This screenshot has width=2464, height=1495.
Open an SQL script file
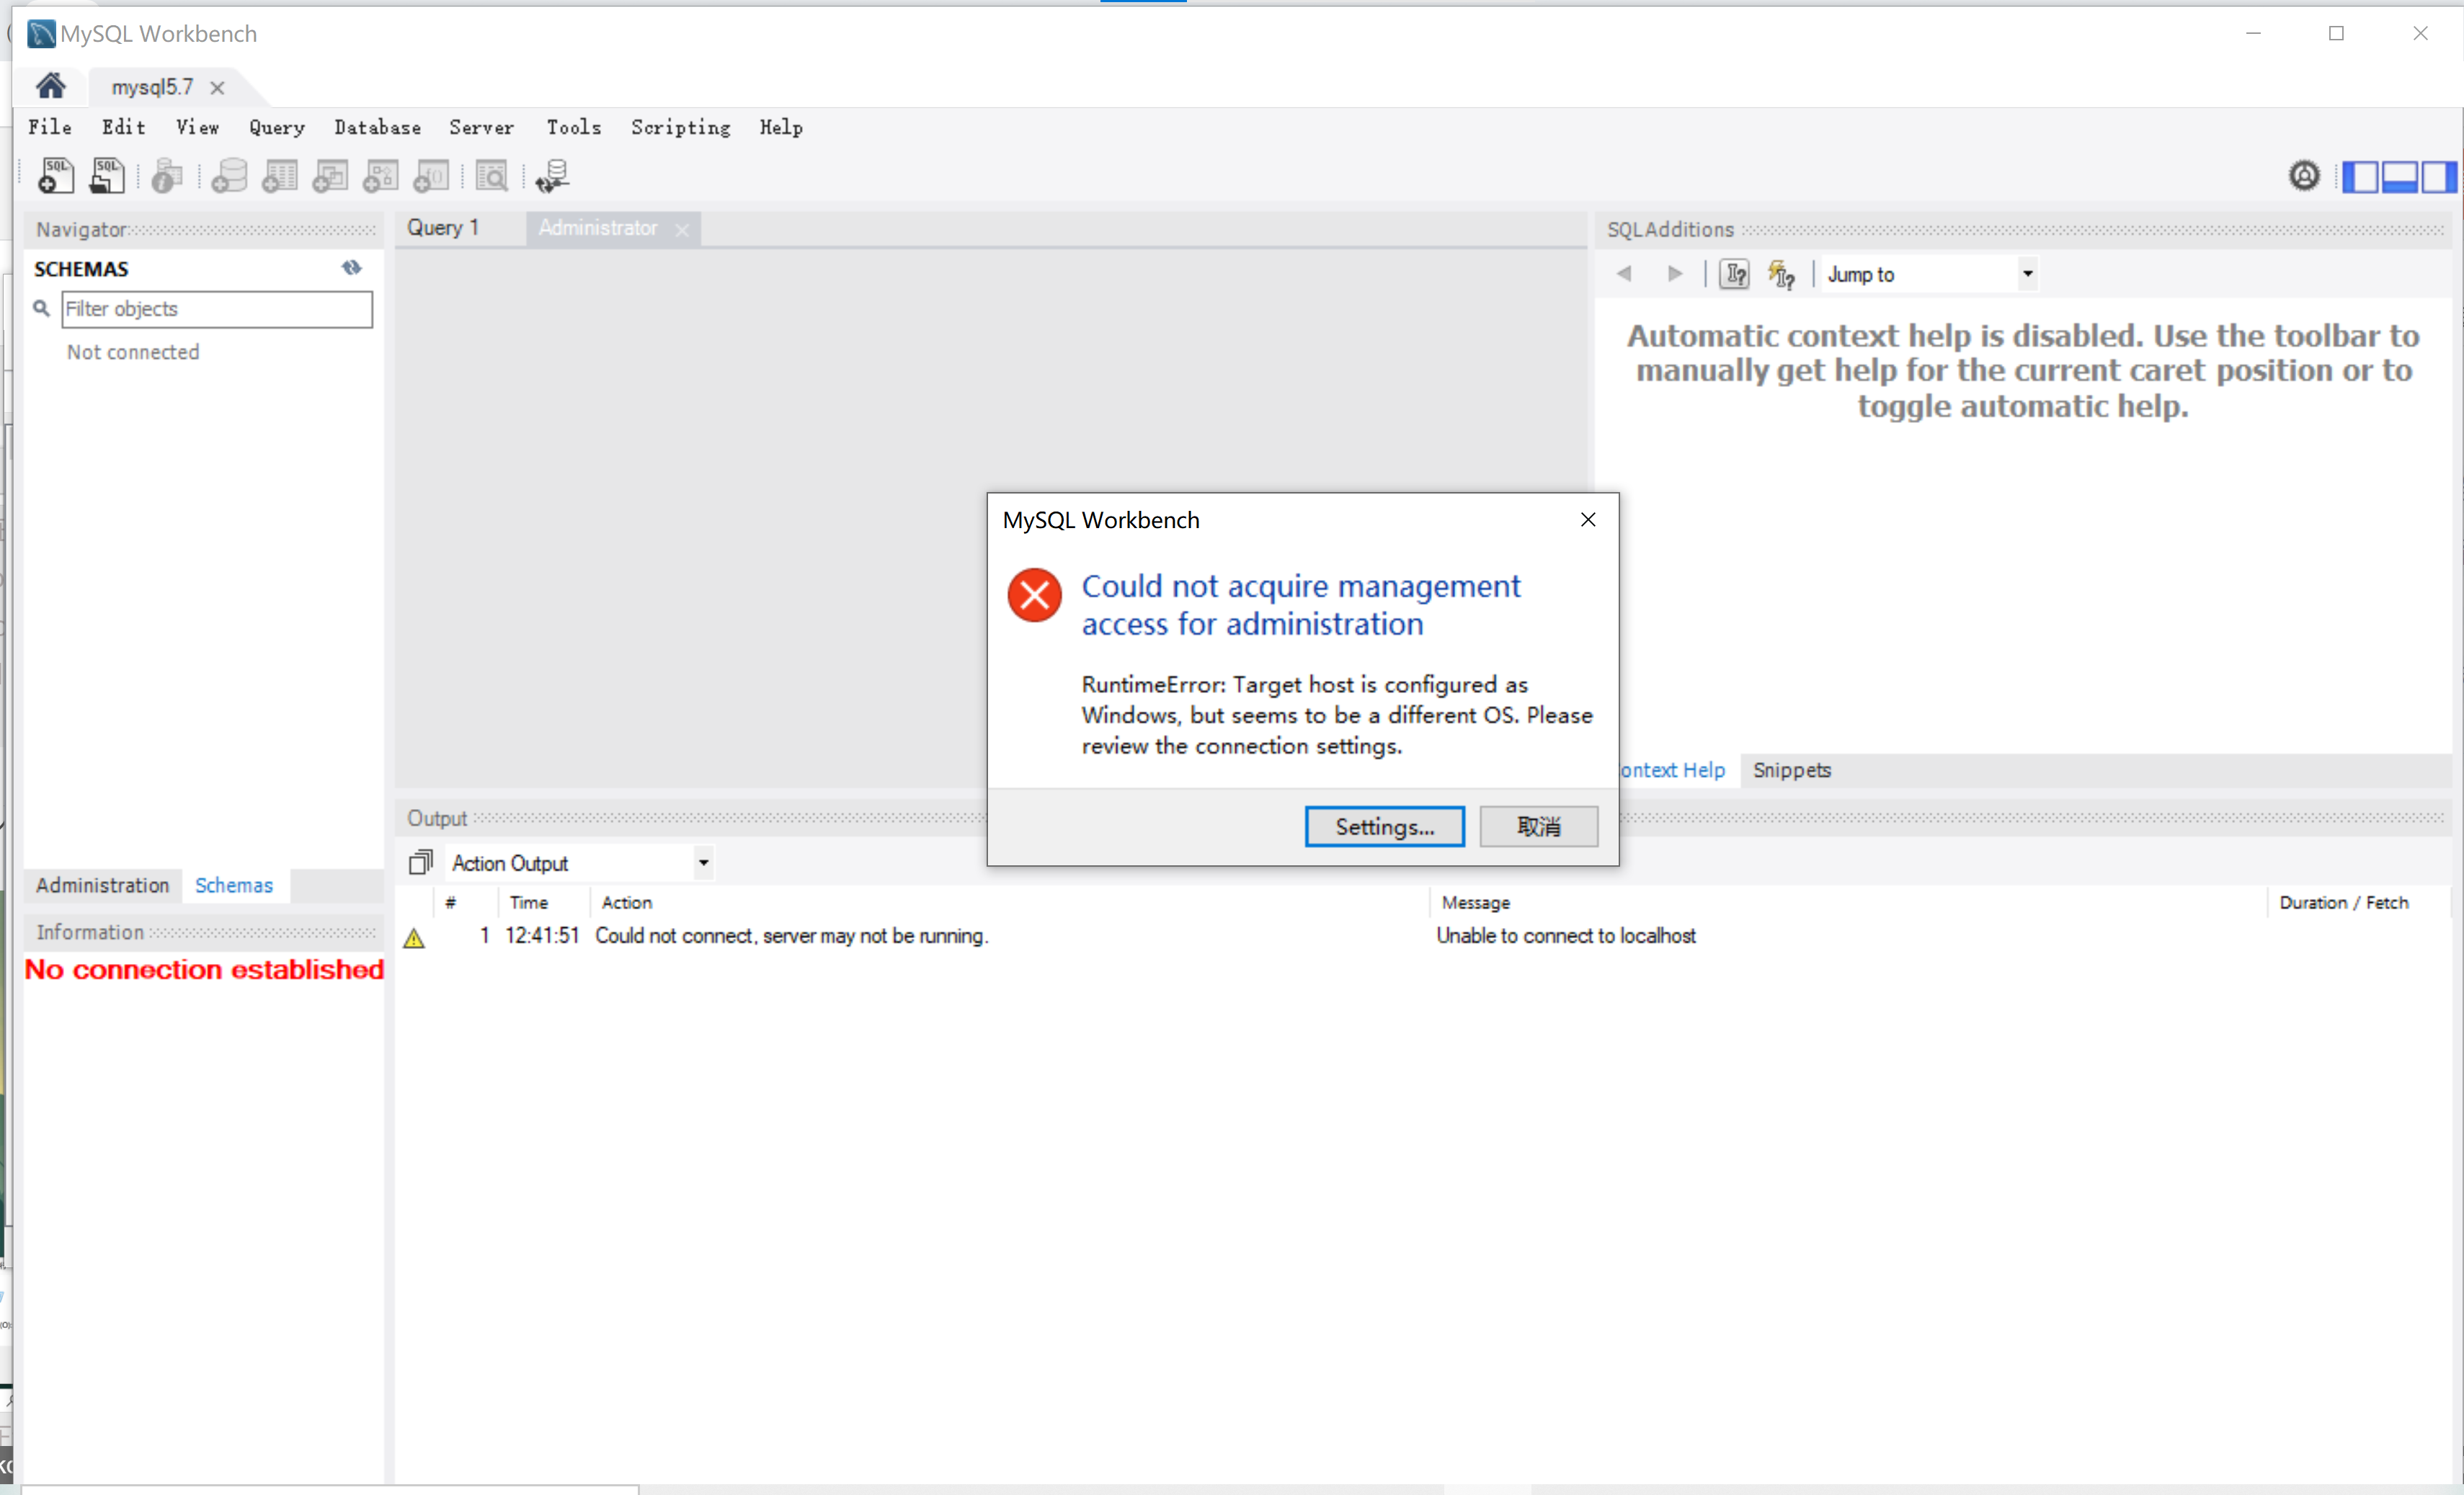click(107, 176)
